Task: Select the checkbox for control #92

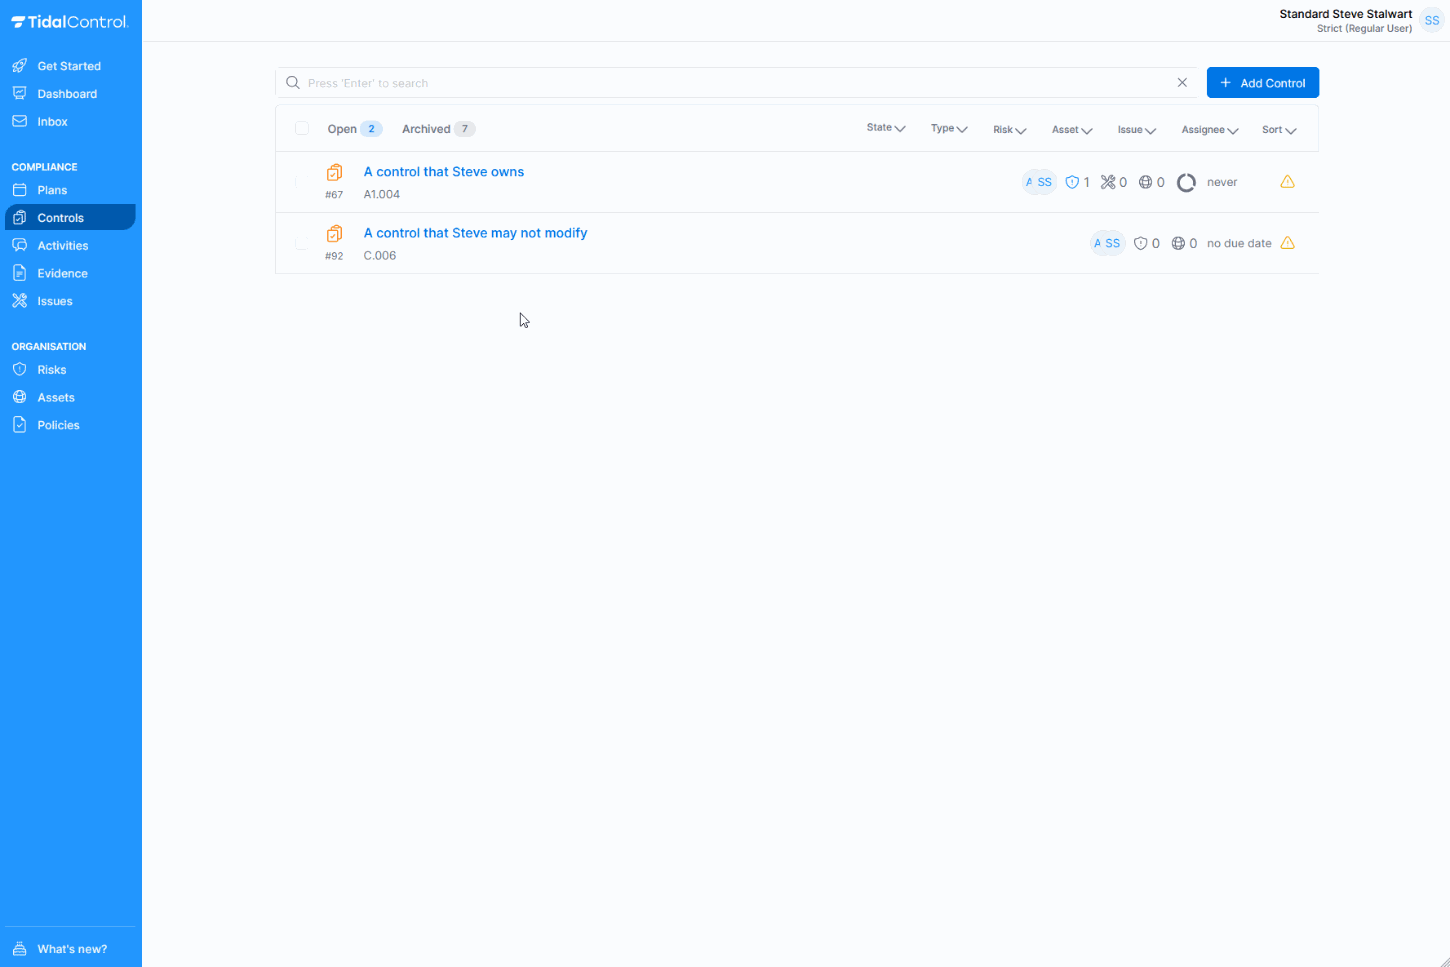Action: [302, 242]
